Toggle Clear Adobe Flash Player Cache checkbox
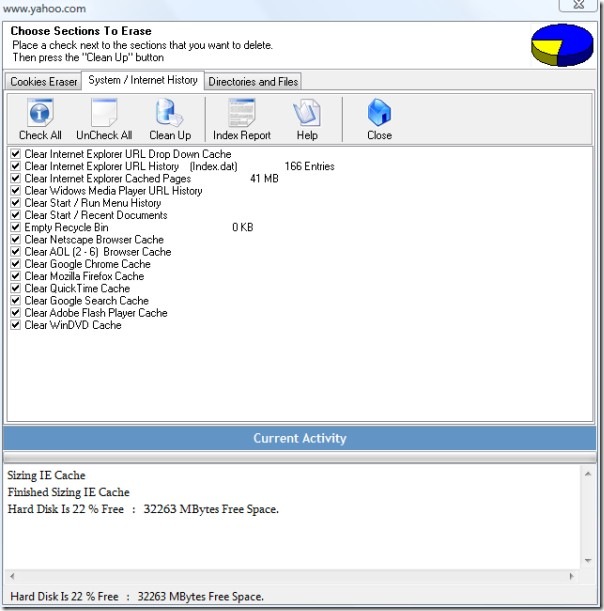This screenshot has height=611, width=604. [16, 313]
